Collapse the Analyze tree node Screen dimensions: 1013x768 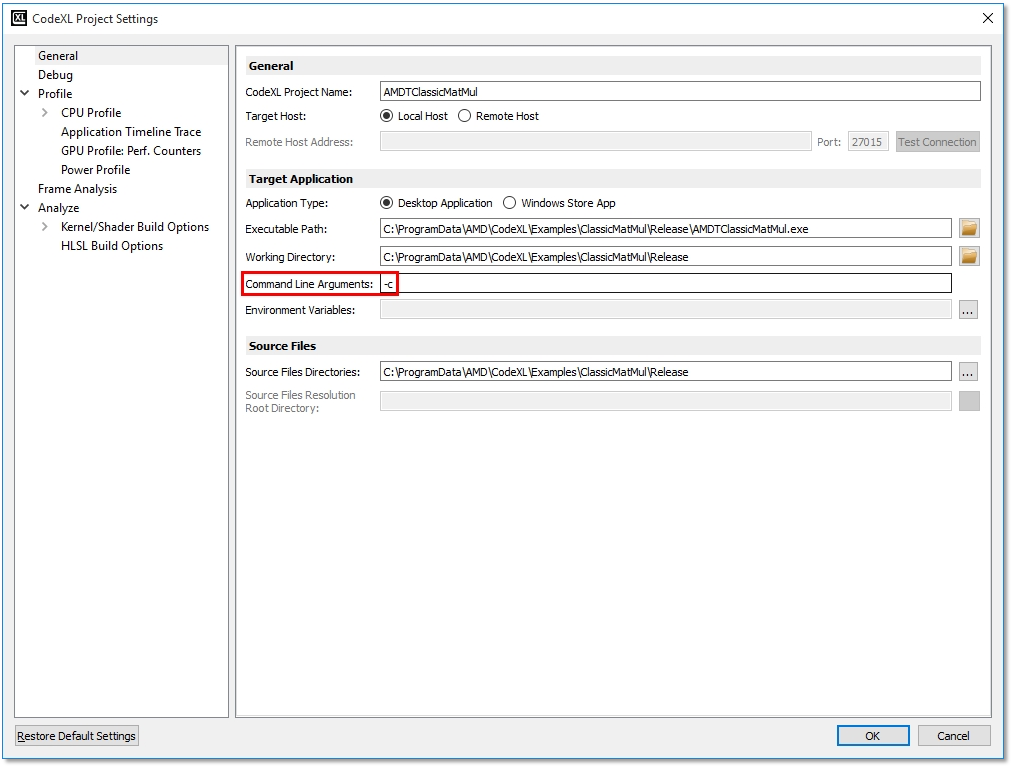point(25,207)
